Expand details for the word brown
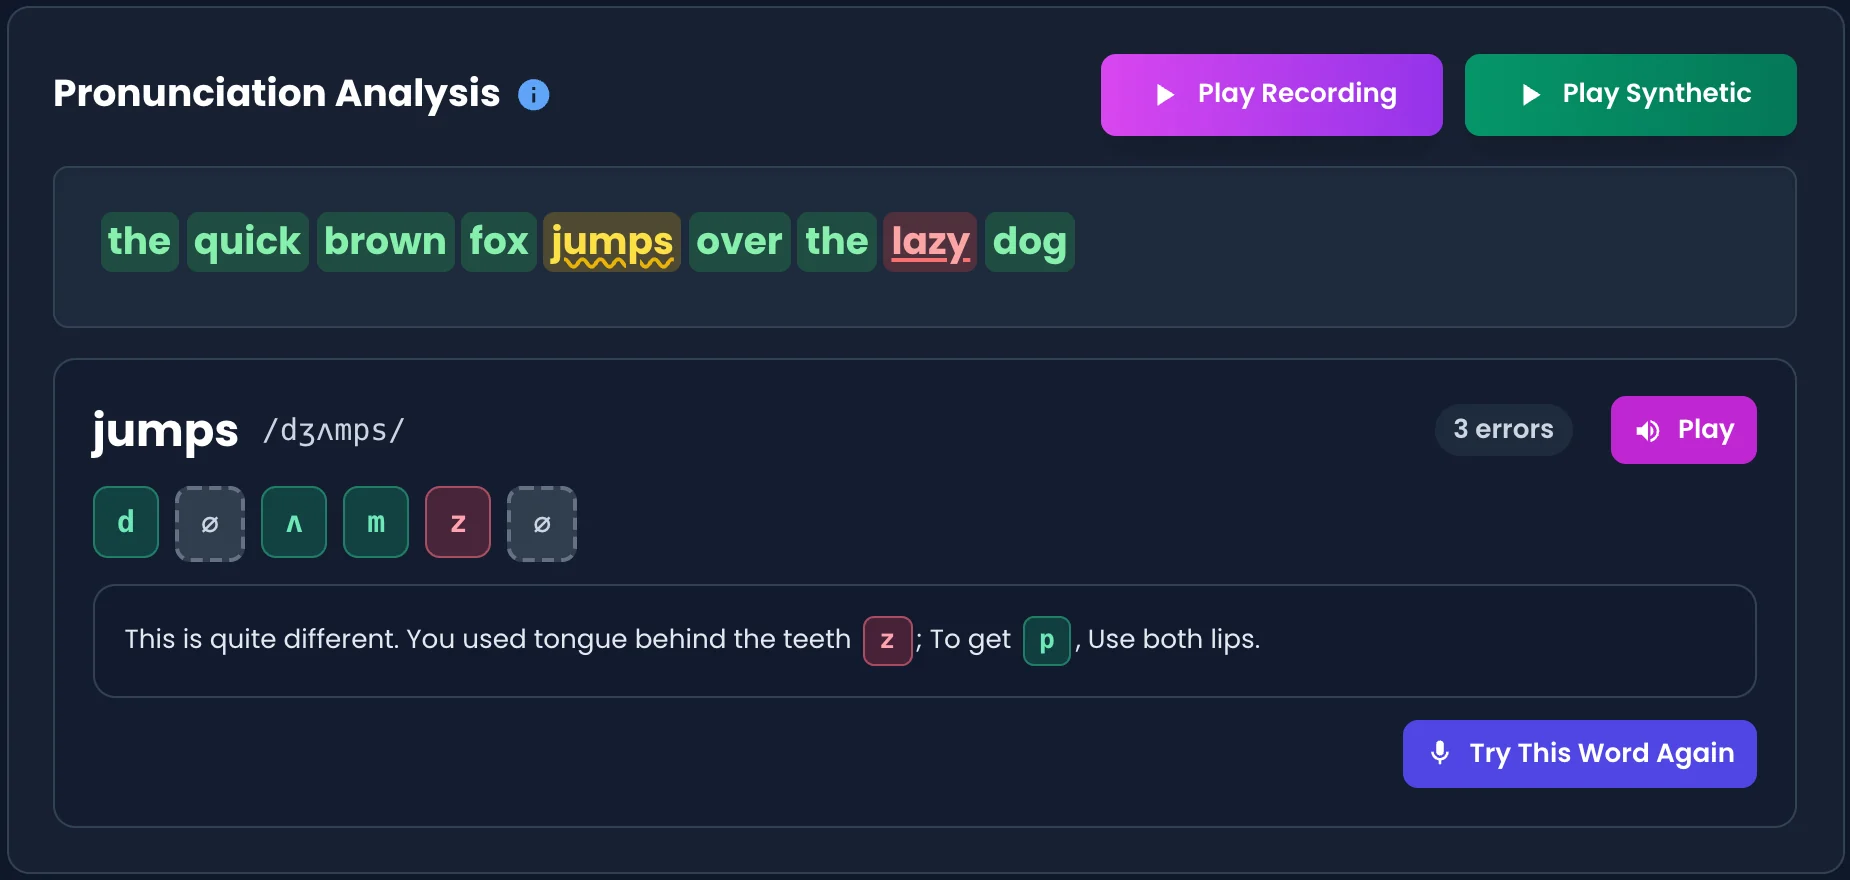This screenshot has width=1850, height=880. click(385, 241)
